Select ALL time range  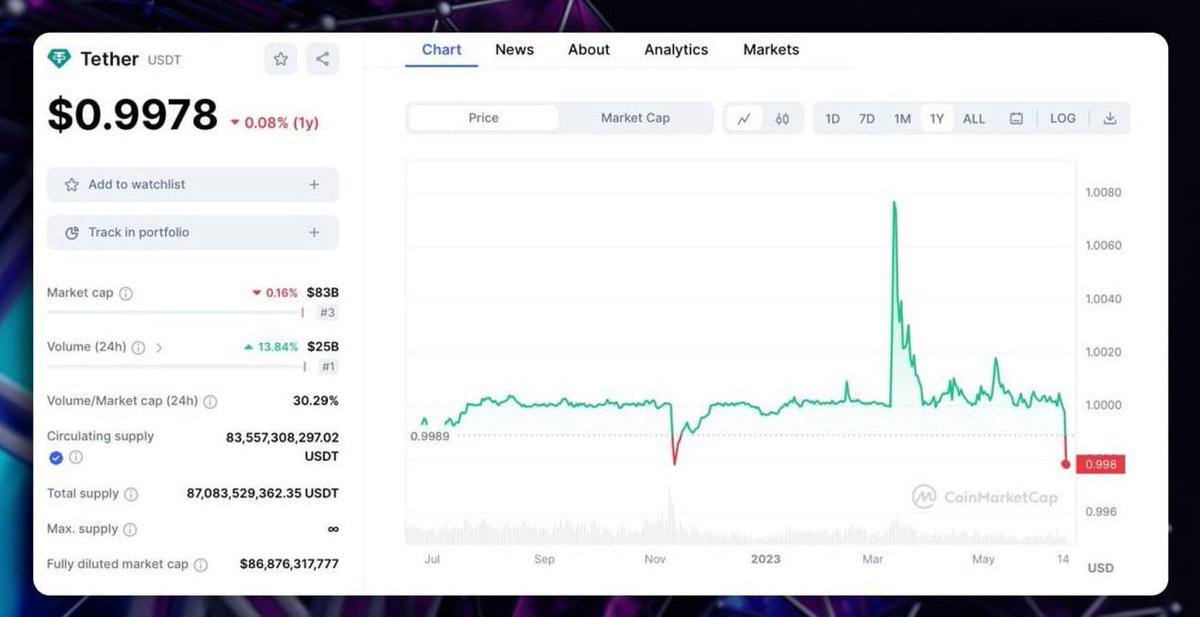pyautogui.click(x=974, y=119)
